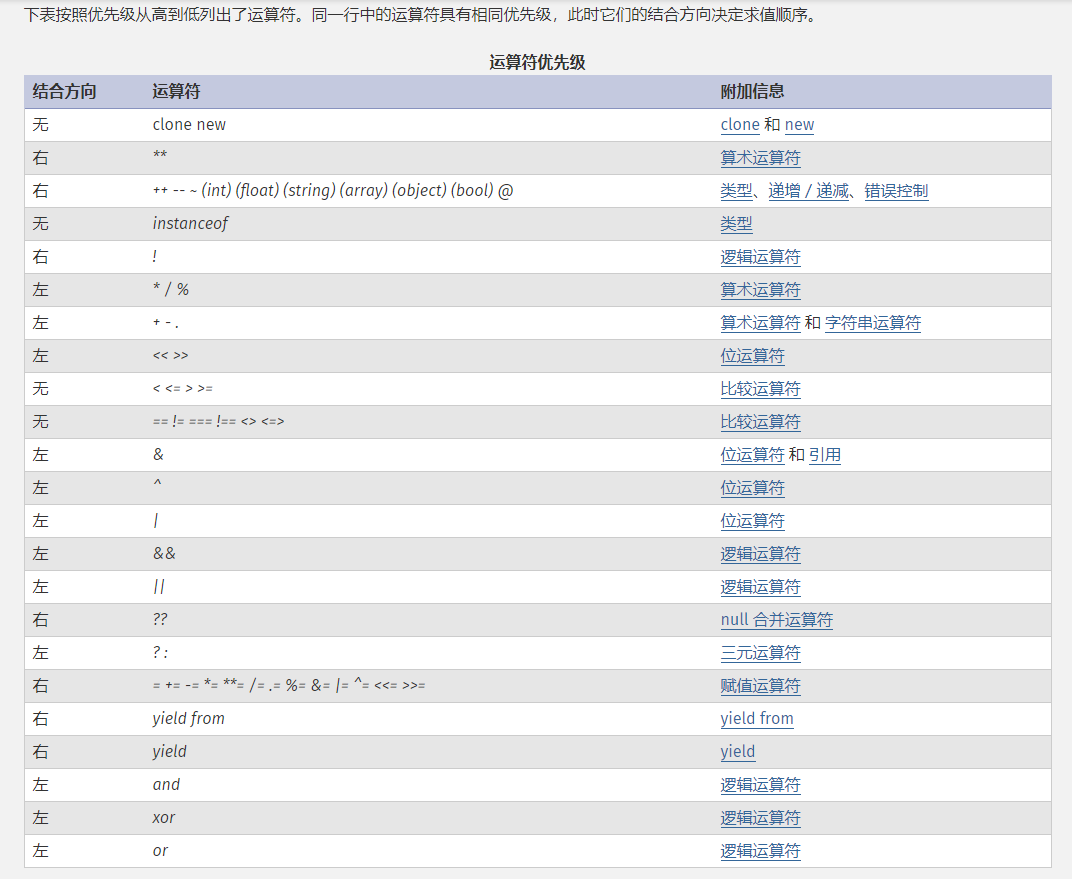
Task: Click the 'clone new' operator cell
Action: click(189, 124)
